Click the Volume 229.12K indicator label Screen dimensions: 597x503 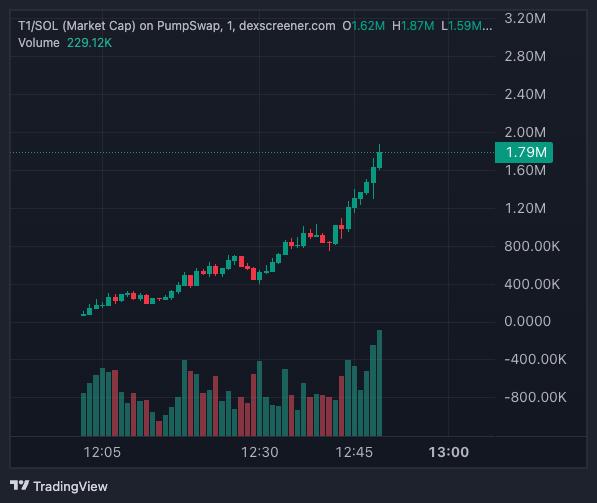click(65, 43)
